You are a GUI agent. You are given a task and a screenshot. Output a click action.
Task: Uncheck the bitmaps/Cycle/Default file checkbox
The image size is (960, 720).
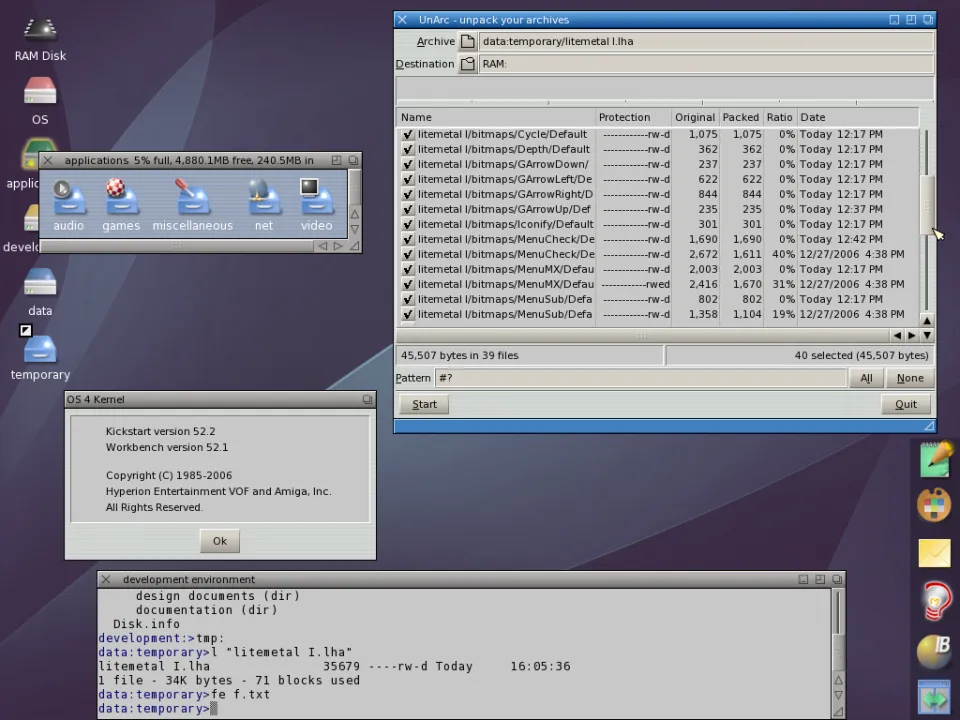point(408,134)
